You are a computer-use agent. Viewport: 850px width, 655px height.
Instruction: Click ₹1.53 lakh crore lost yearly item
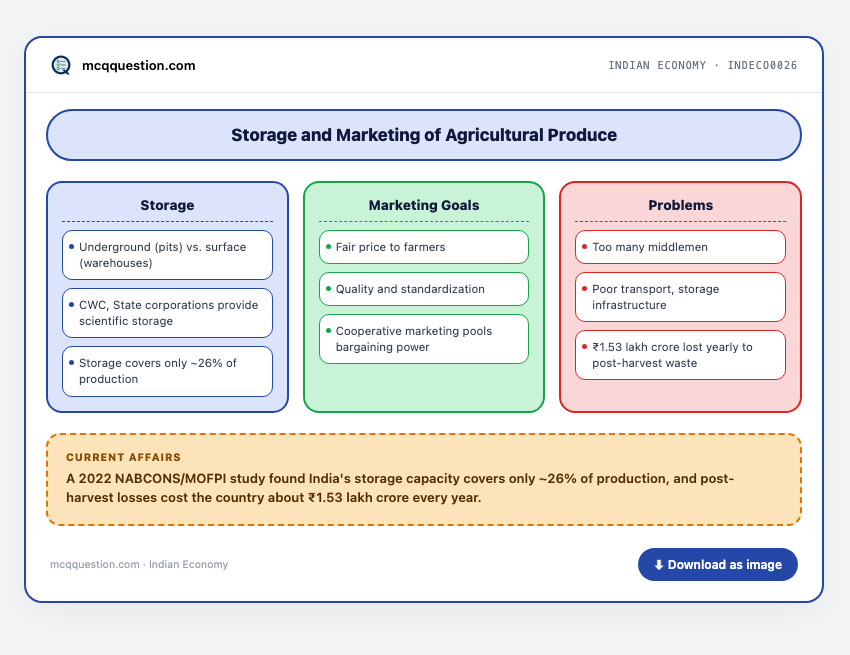tap(680, 355)
